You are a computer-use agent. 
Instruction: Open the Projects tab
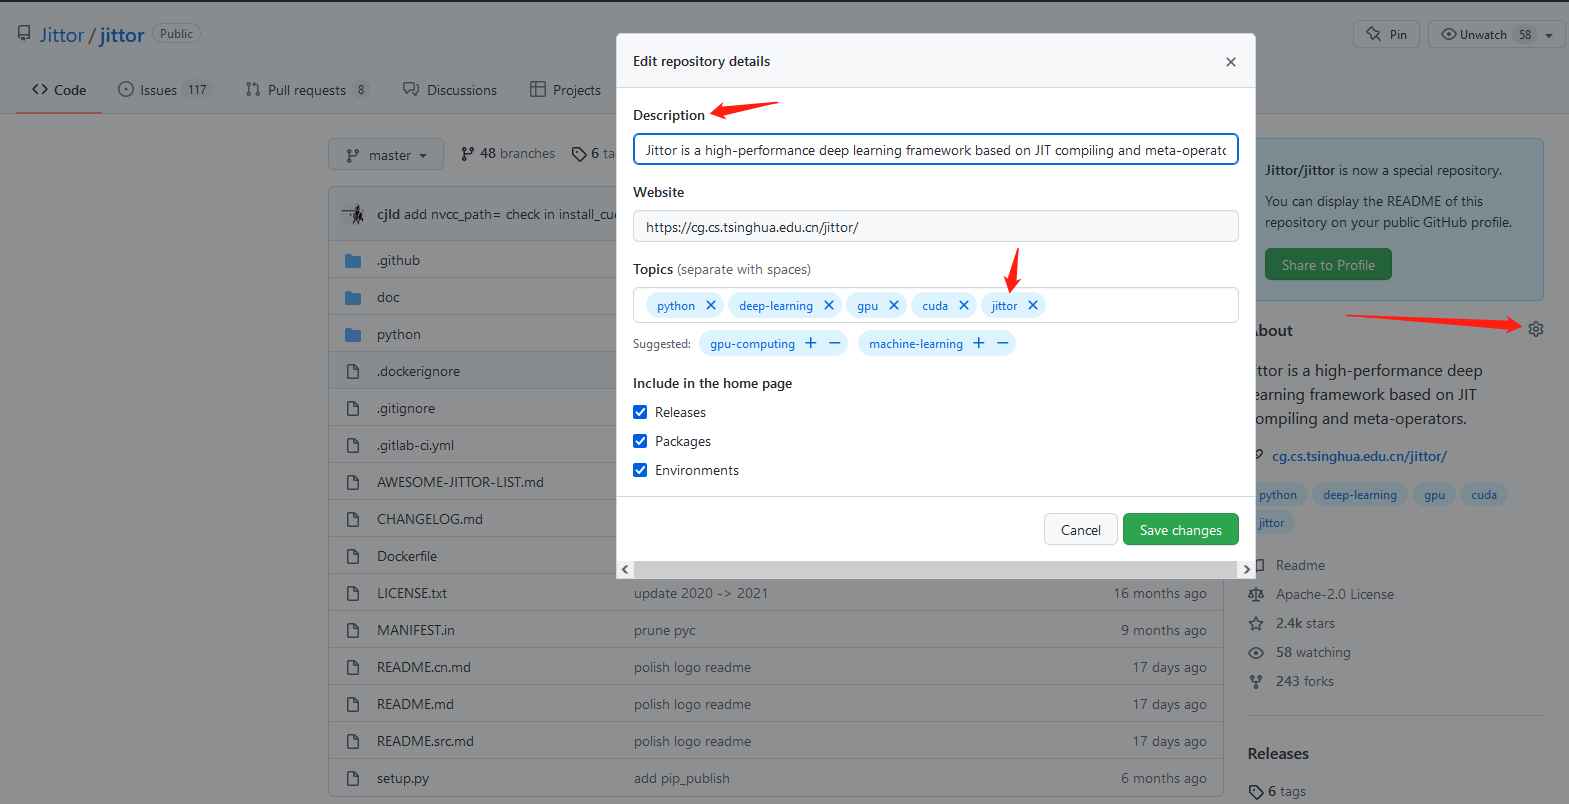(x=566, y=90)
